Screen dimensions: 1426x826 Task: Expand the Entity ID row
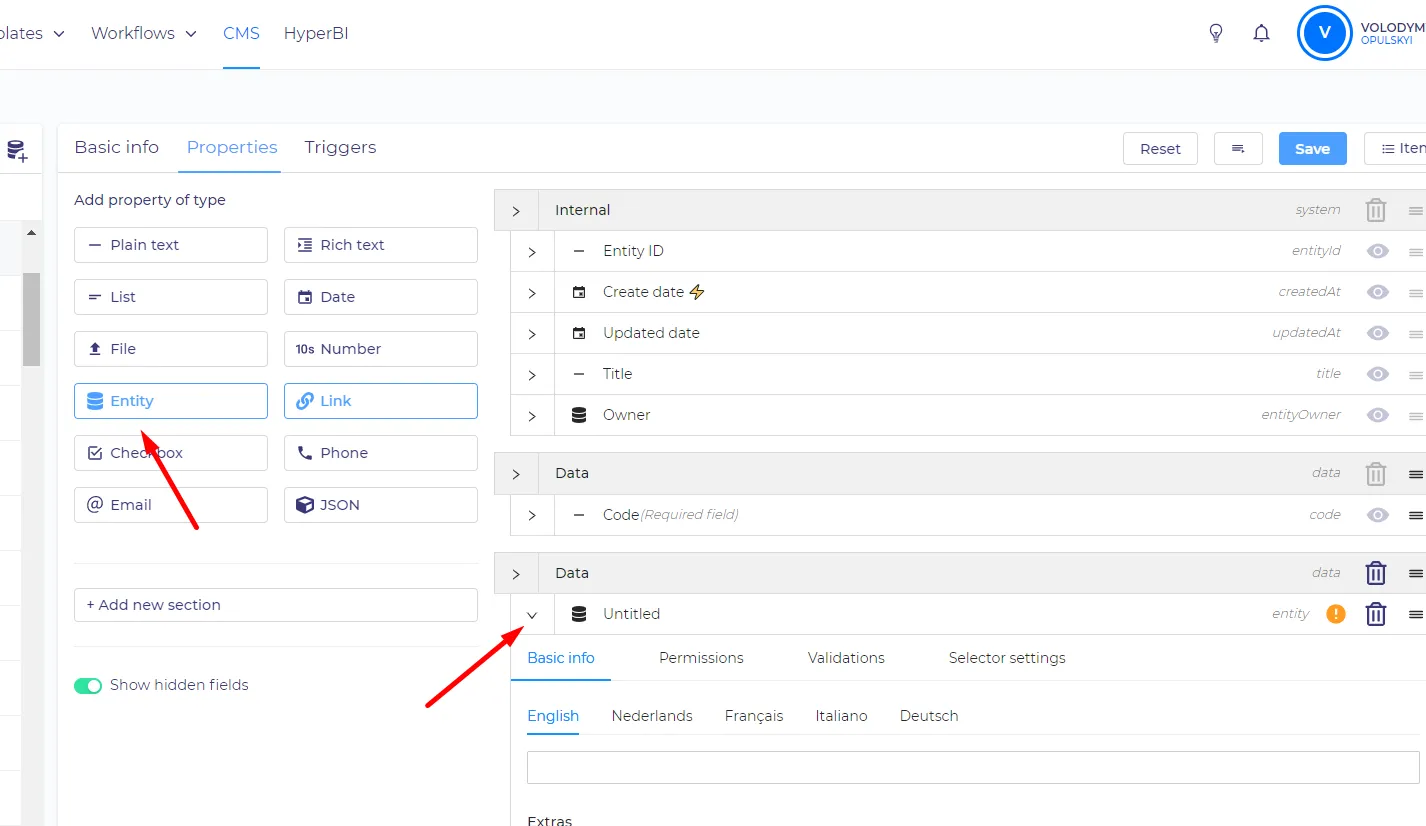pyautogui.click(x=532, y=252)
